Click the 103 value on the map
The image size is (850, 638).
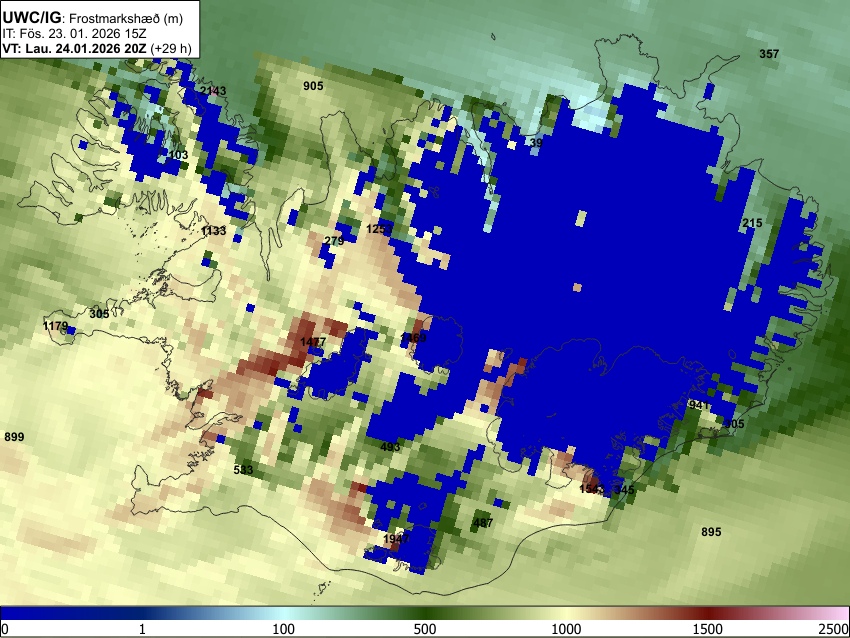pos(178,155)
